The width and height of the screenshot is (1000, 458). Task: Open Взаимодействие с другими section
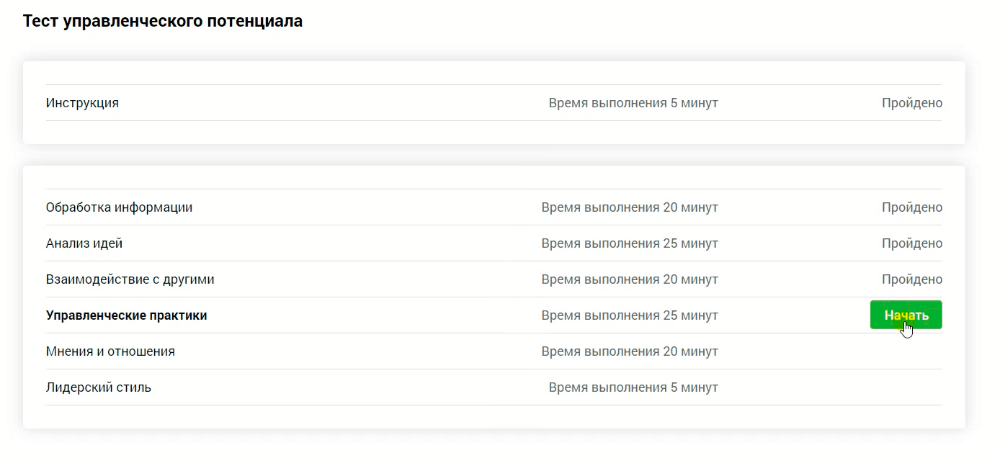pos(130,280)
